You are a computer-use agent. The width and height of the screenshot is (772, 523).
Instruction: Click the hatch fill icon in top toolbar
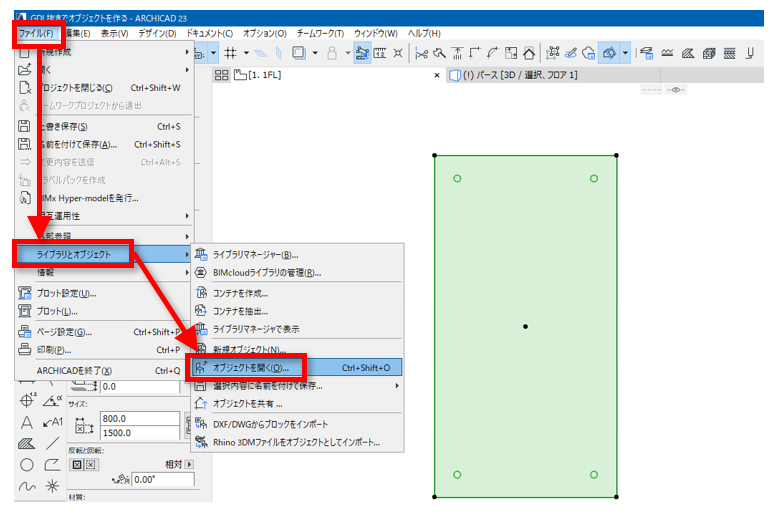click(688, 53)
